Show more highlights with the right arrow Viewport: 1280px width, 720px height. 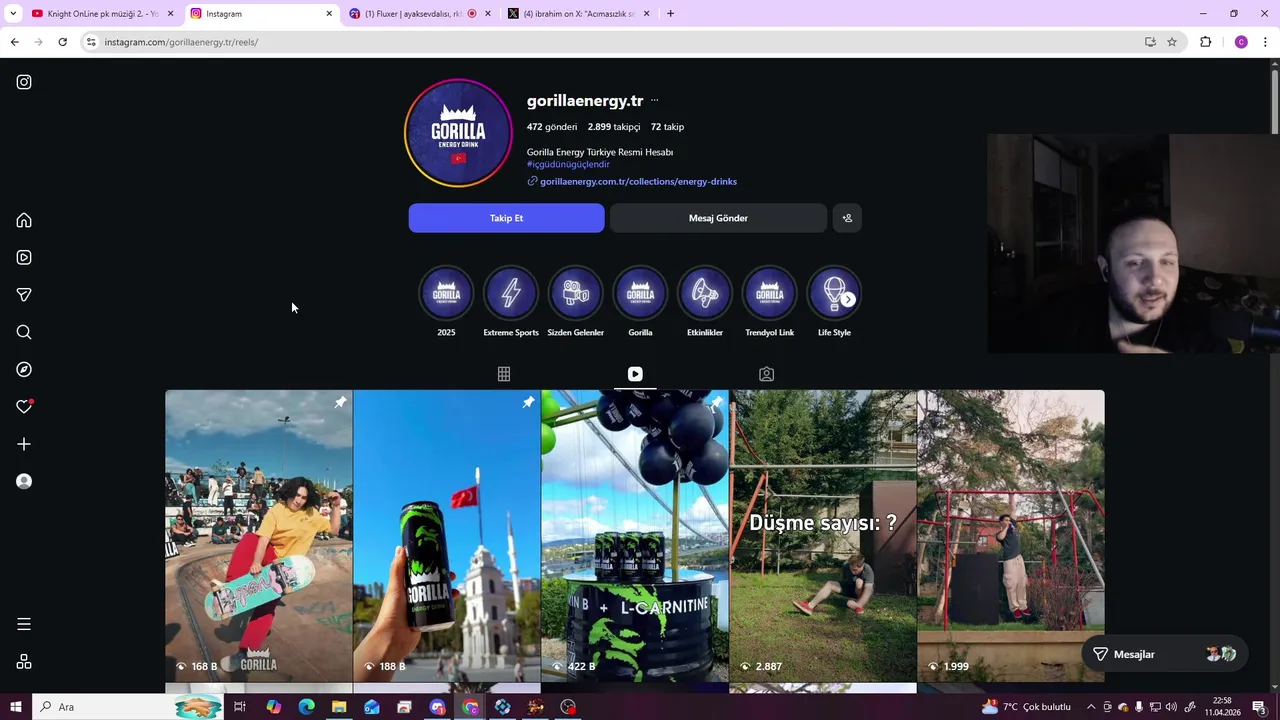[x=848, y=299]
